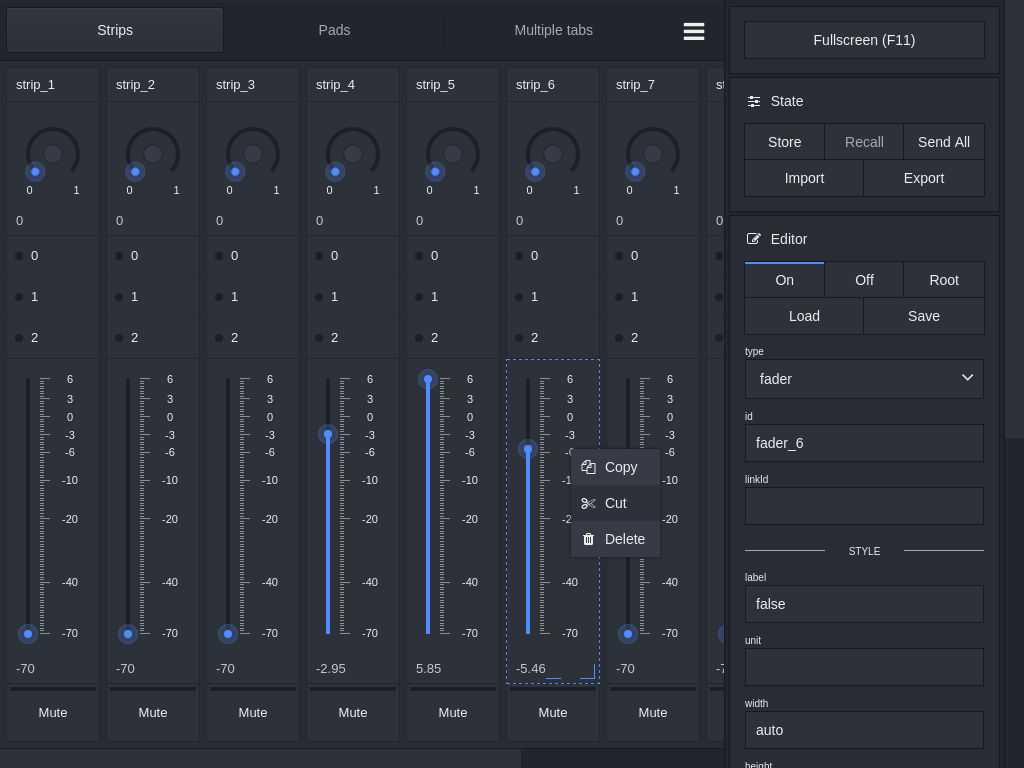Click the strip_1 rotary knob

coord(53,154)
